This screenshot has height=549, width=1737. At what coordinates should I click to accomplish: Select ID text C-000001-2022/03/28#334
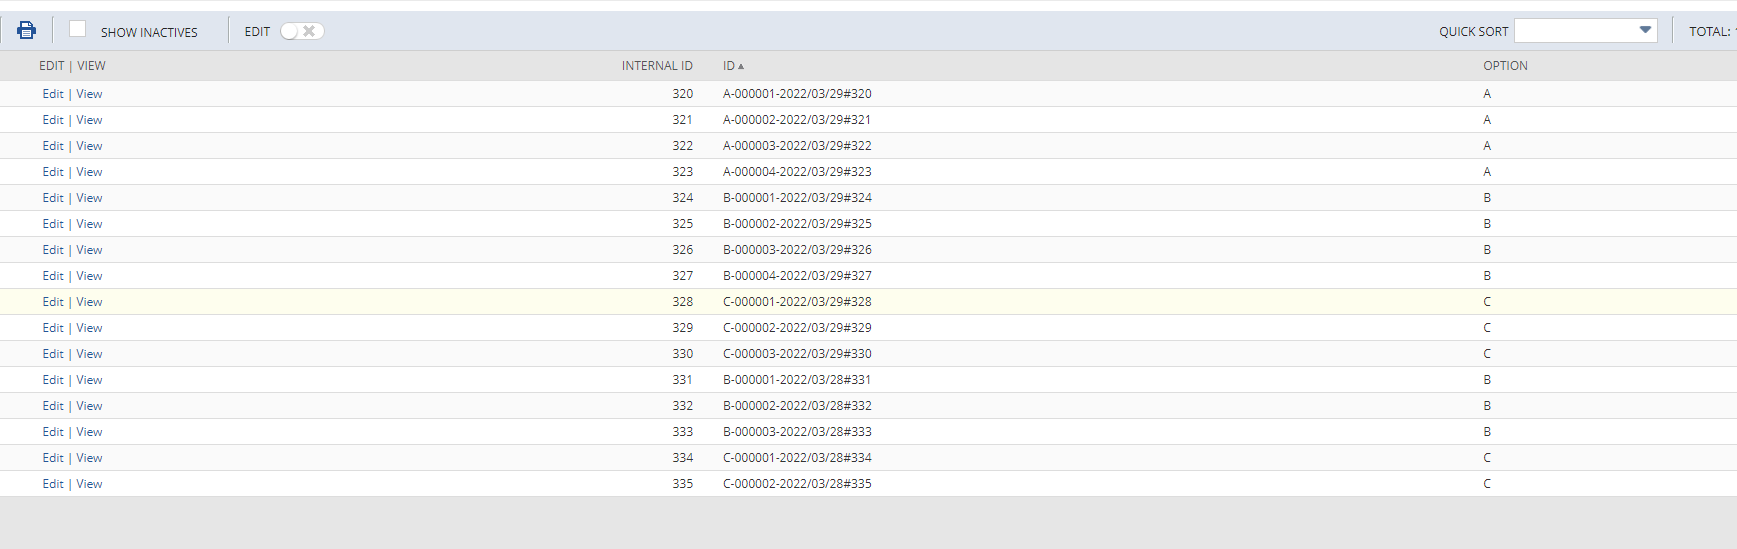(x=797, y=458)
